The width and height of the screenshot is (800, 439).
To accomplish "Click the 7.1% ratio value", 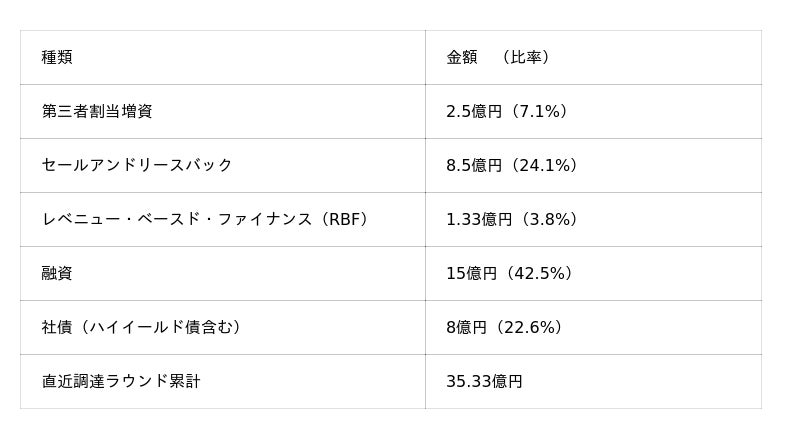I will [x=541, y=112].
